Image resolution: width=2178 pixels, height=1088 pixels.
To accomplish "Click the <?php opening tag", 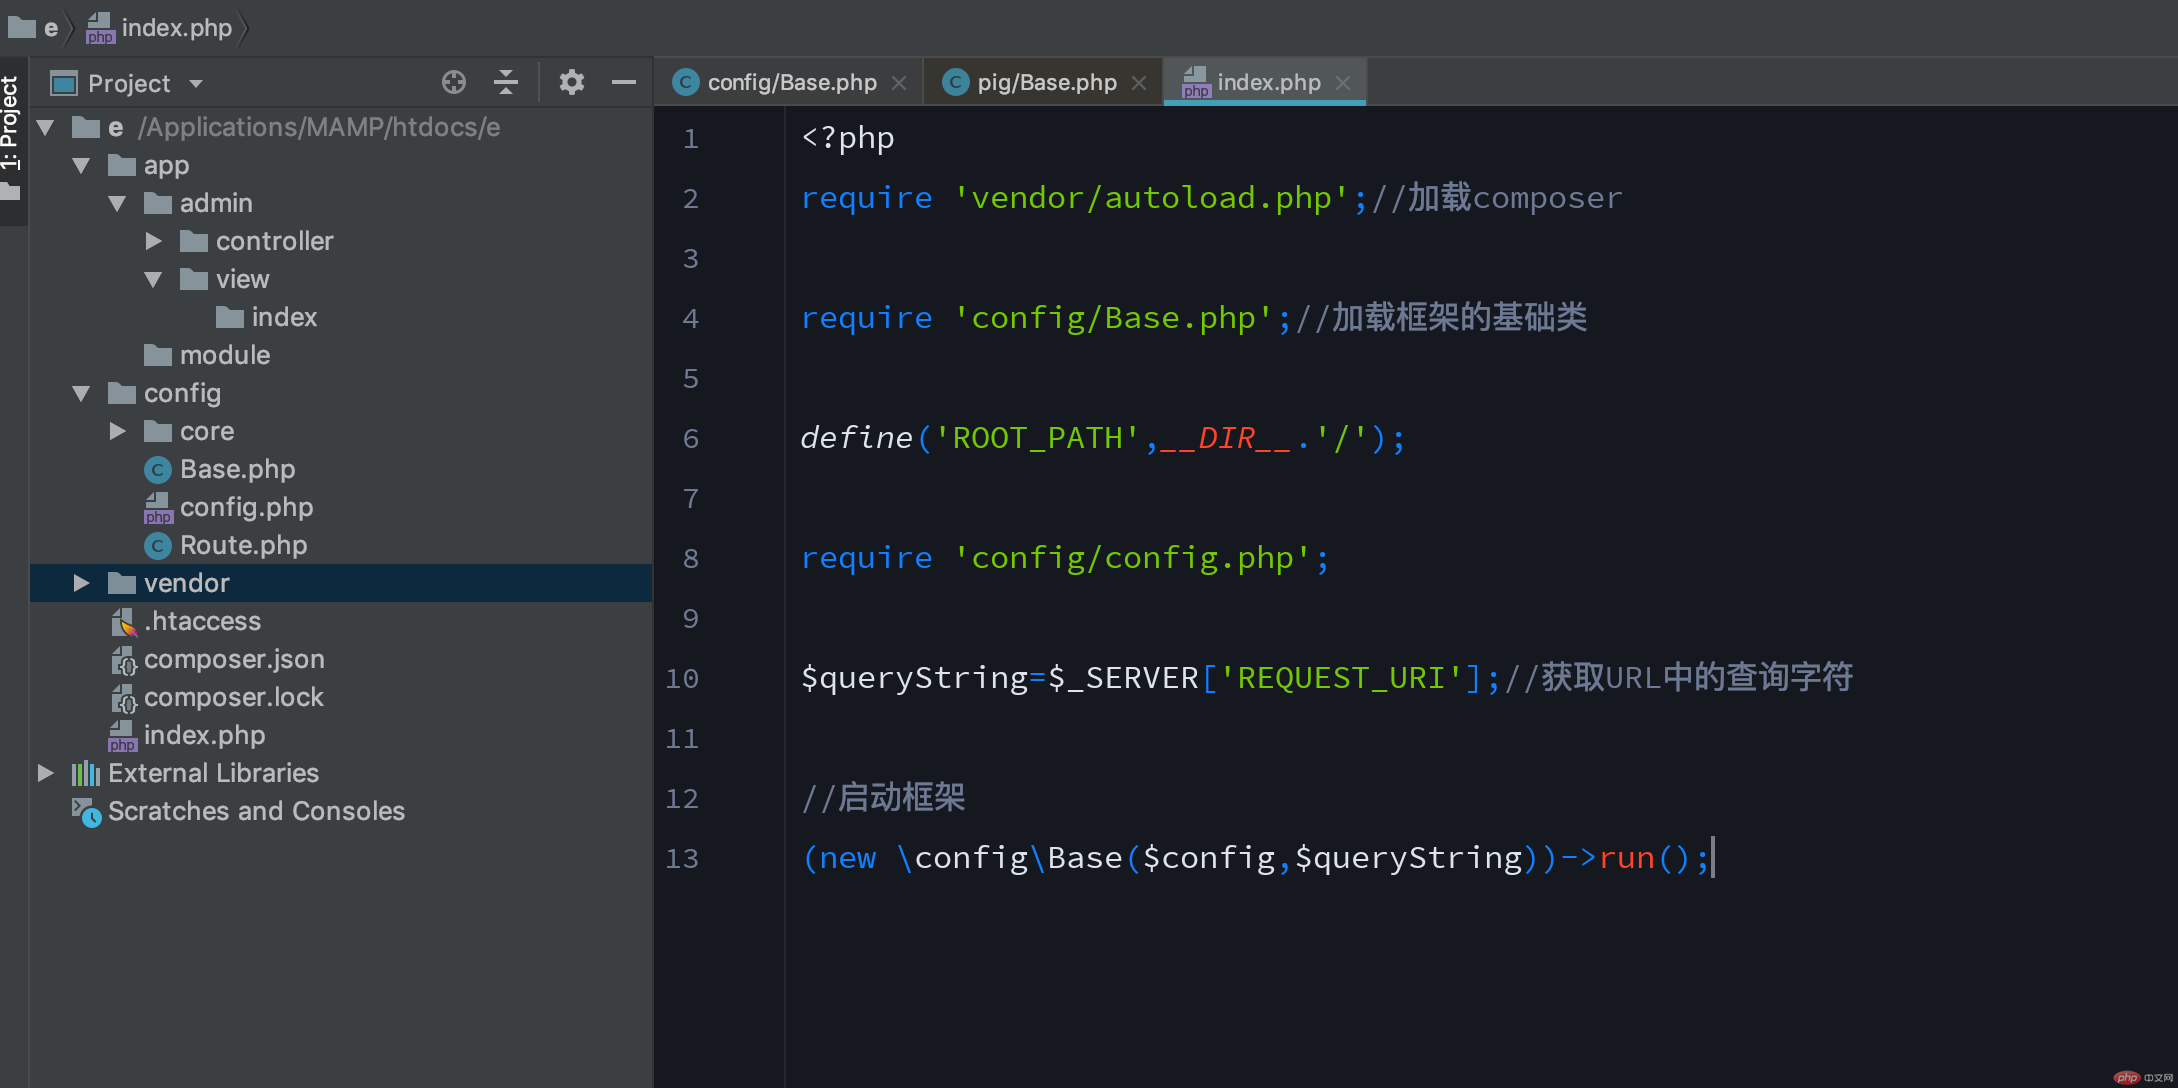I will pyautogui.click(x=848, y=138).
